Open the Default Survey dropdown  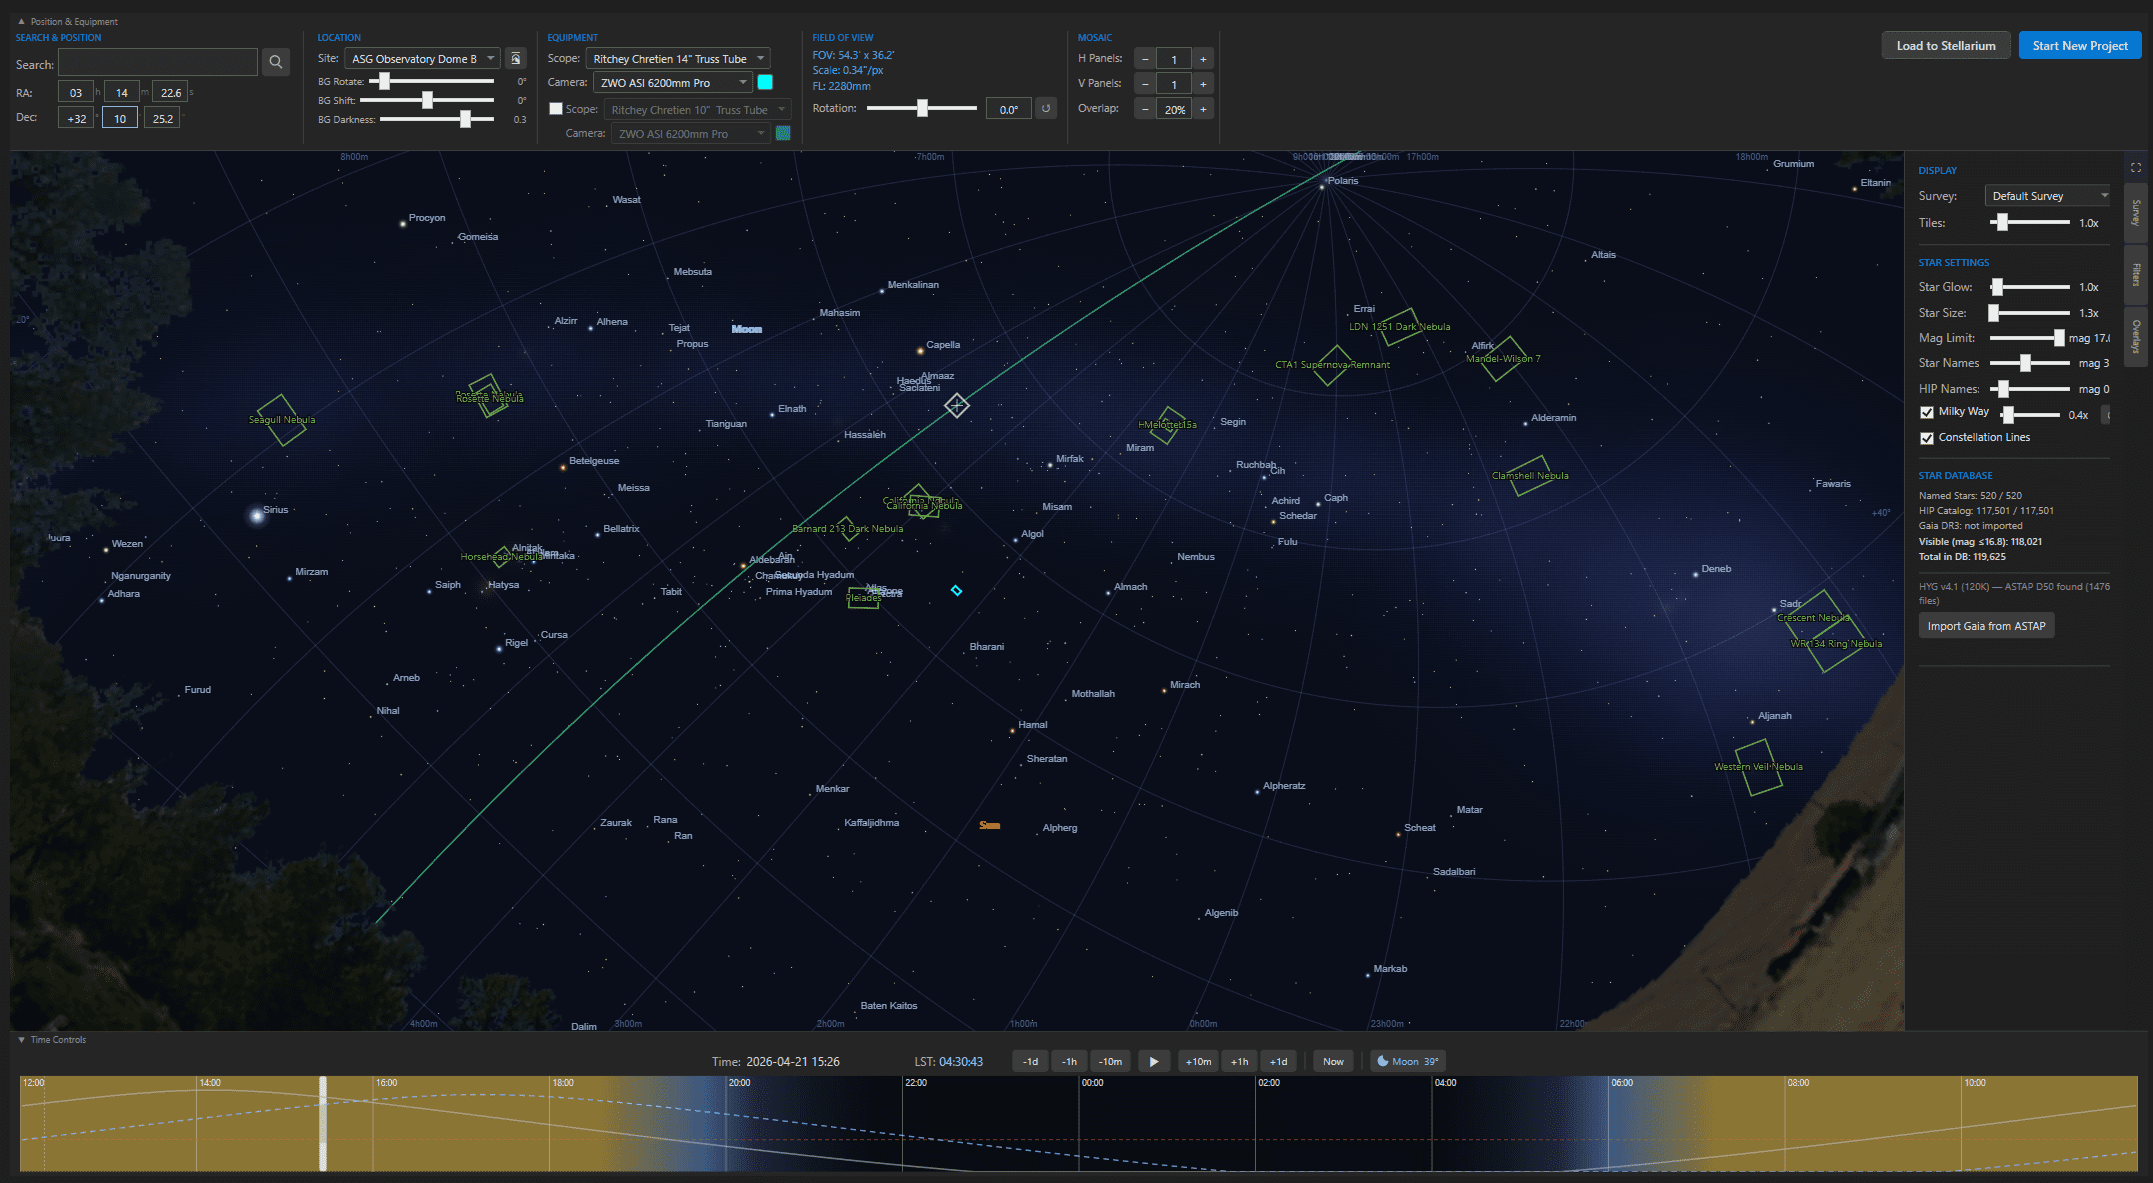[2048, 196]
